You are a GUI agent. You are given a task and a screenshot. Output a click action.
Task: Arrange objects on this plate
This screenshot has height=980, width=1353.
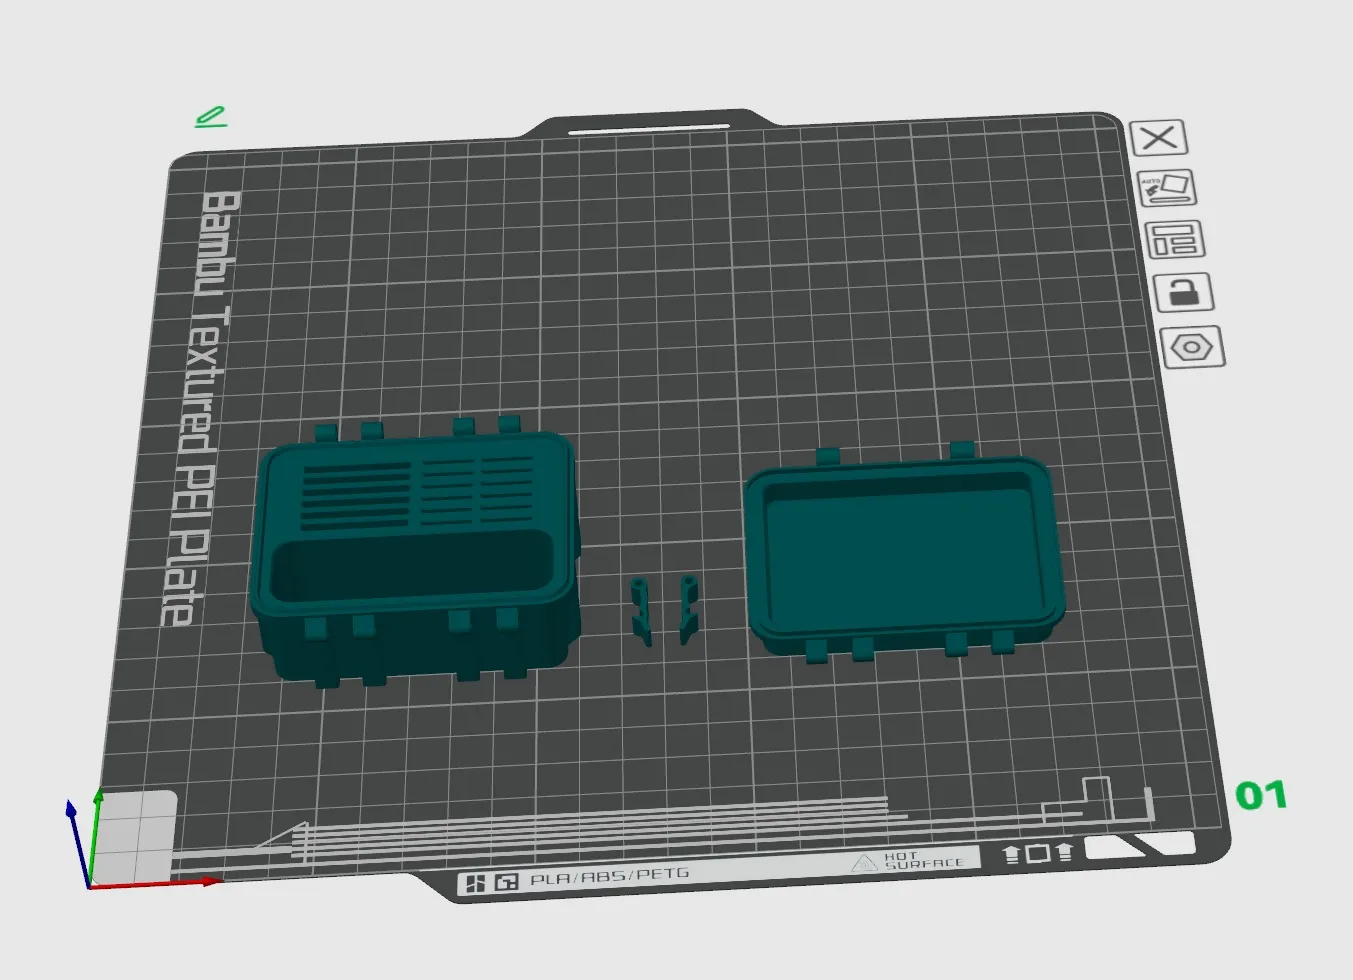(x=1174, y=240)
